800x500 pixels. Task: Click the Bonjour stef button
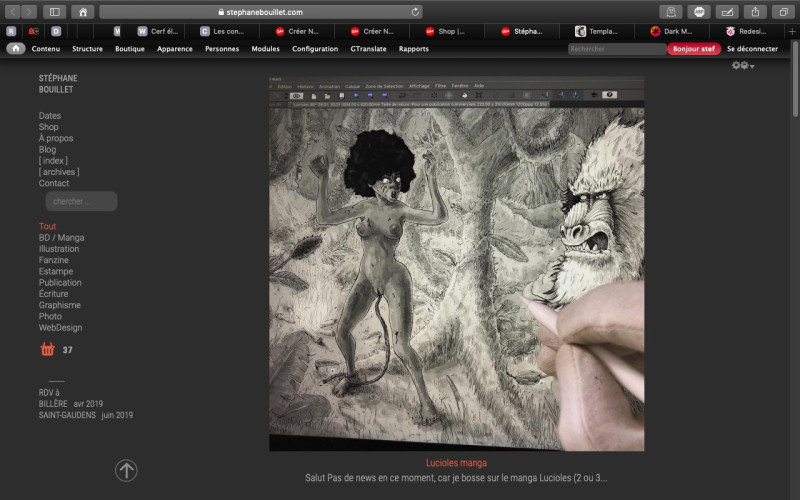pos(693,48)
